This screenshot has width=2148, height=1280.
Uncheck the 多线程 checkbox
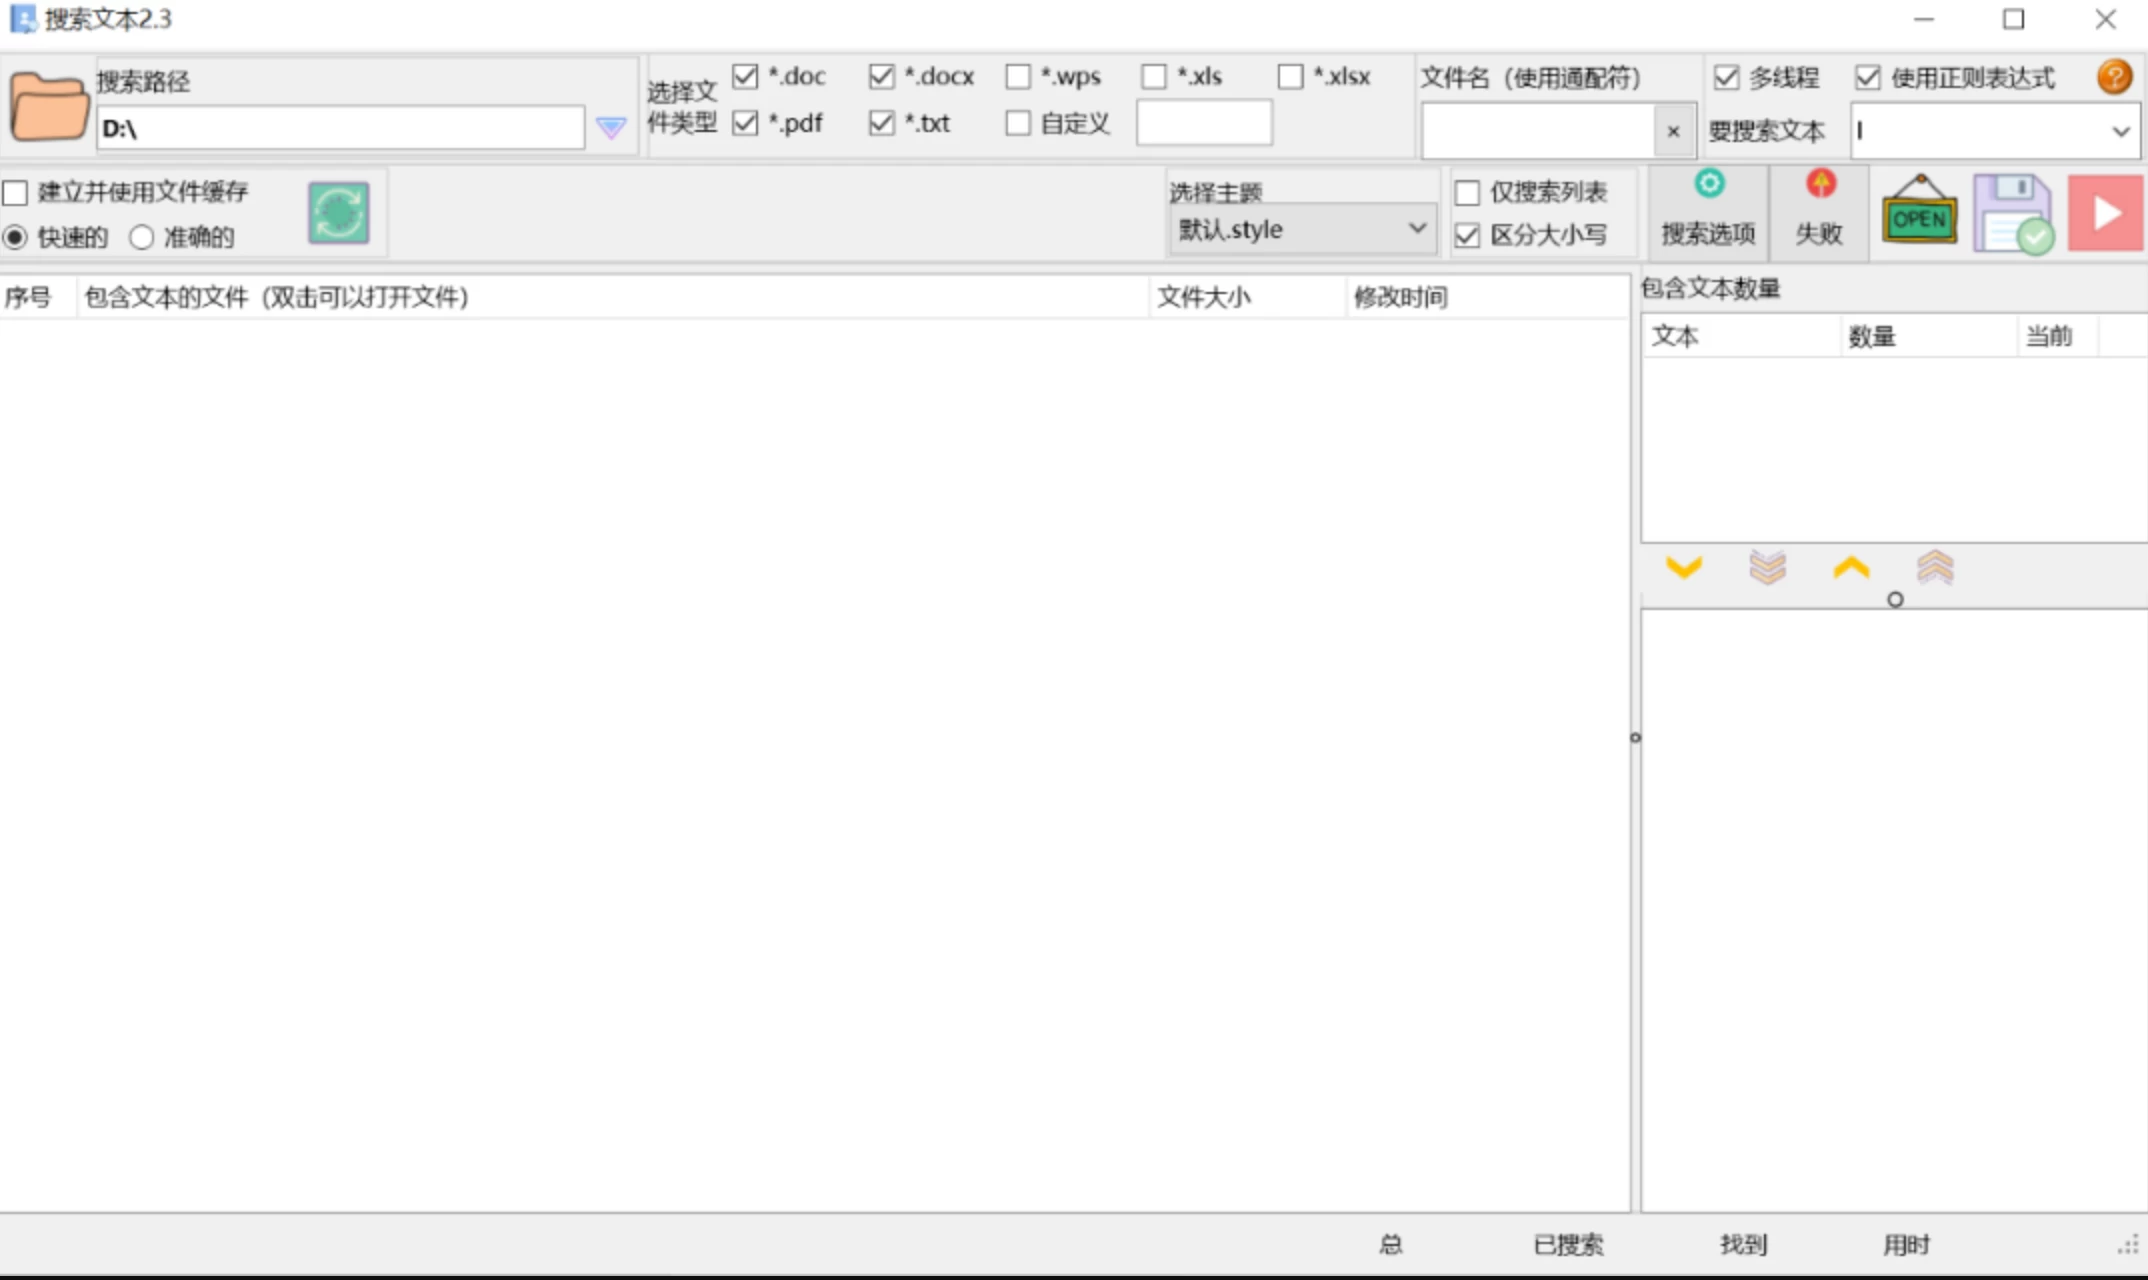1726,77
